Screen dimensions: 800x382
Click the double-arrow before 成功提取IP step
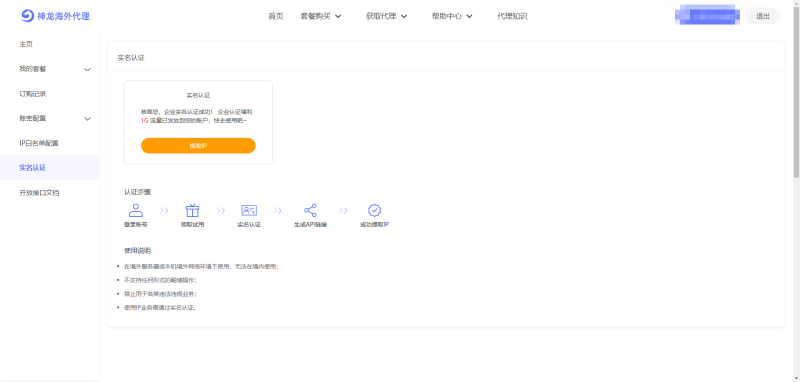[343, 210]
